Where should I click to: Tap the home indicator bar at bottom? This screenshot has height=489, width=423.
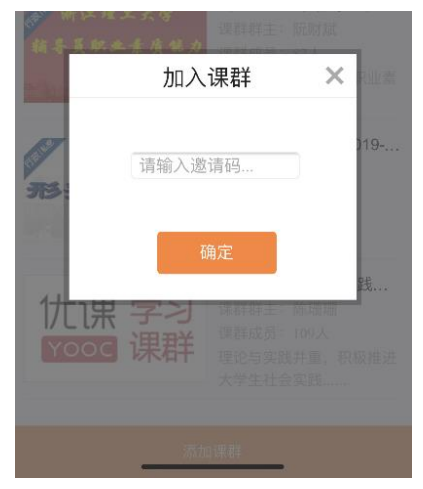[212, 466]
